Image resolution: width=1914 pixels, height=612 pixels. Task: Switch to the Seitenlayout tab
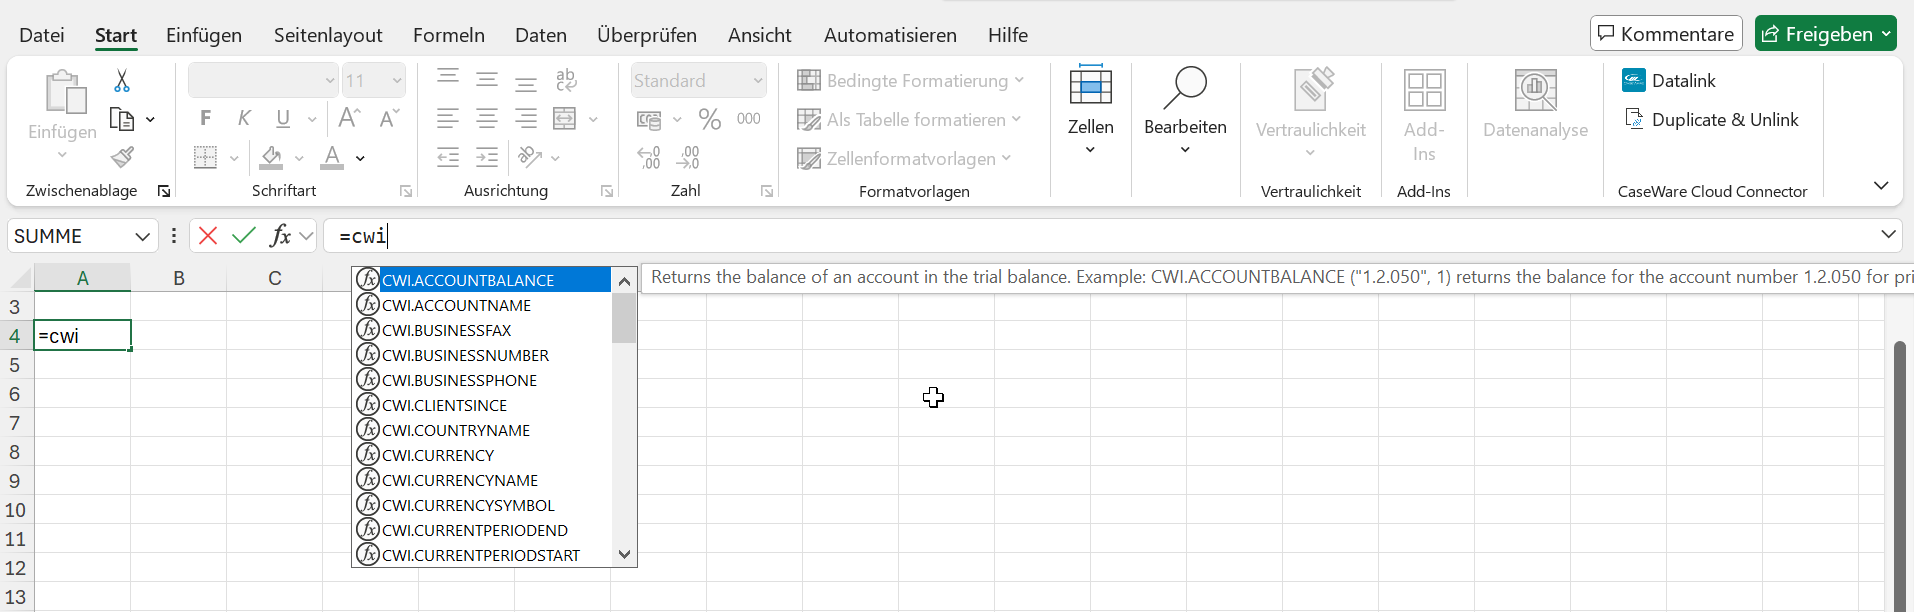[328, 35]
